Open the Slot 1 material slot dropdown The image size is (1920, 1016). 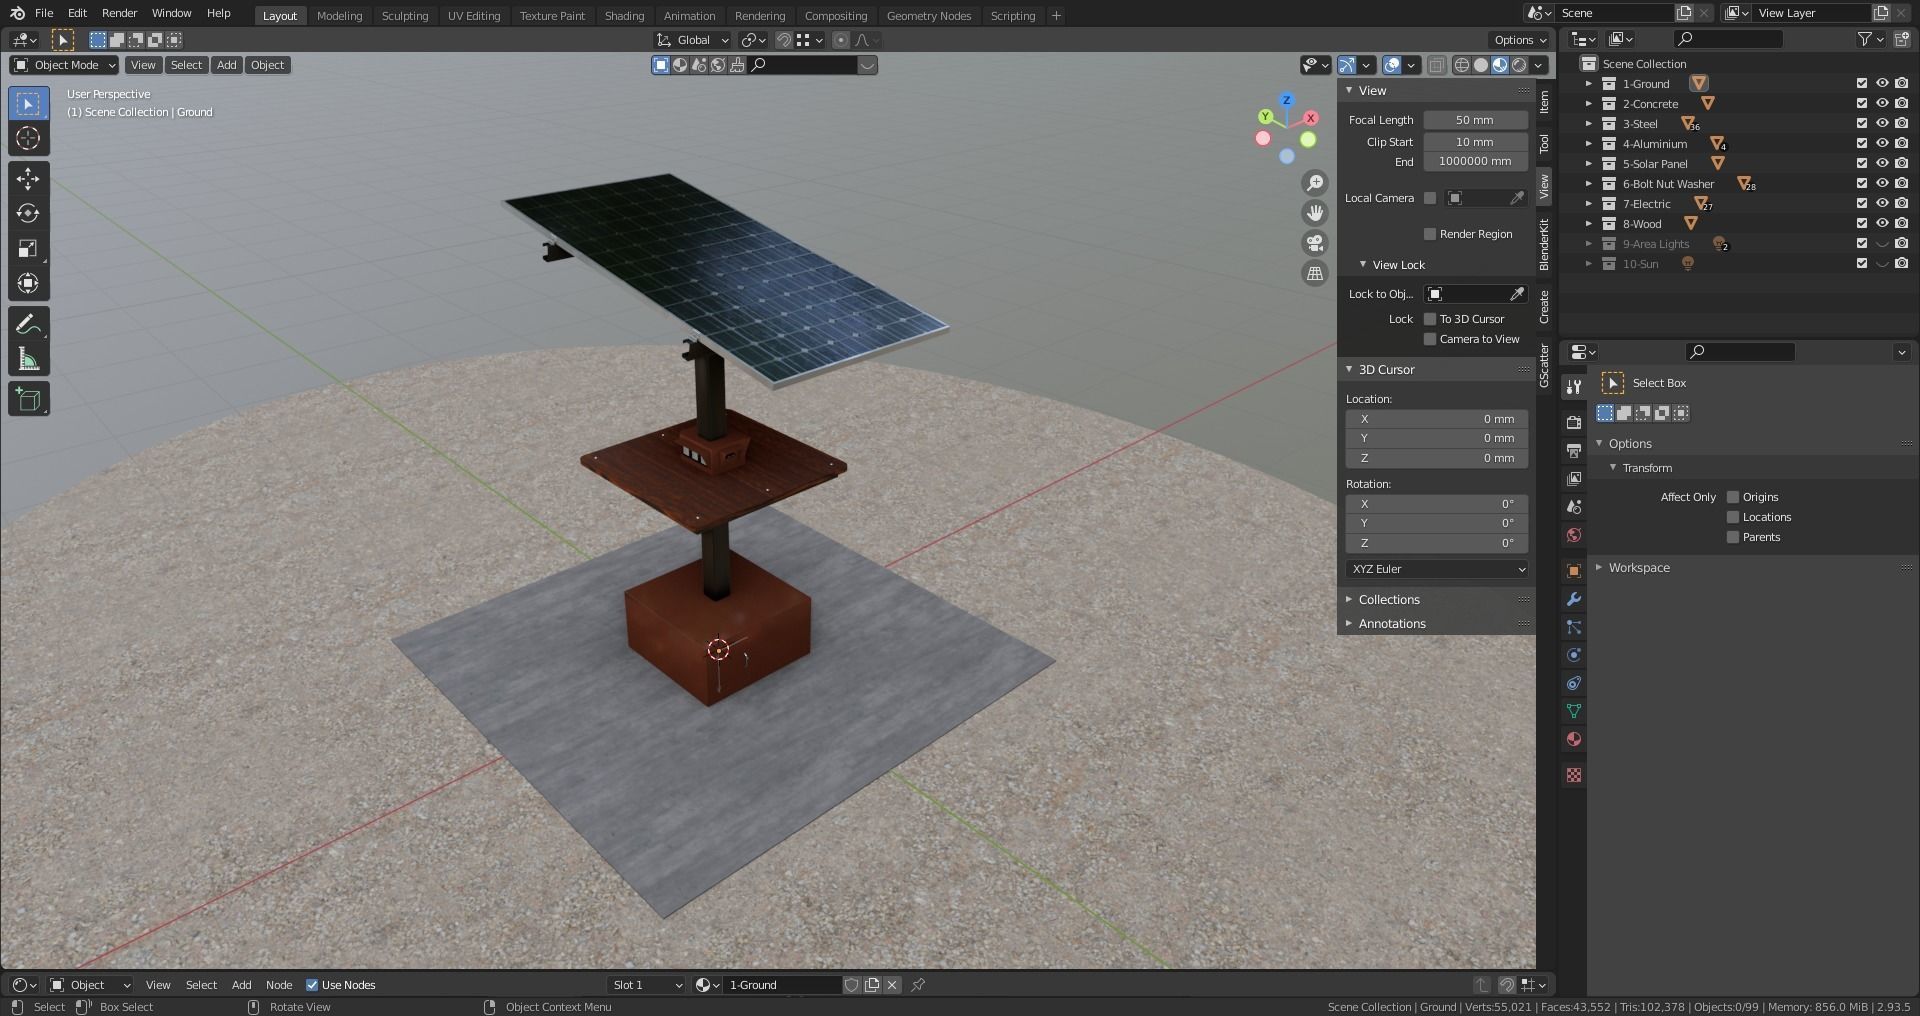[646, 985]
